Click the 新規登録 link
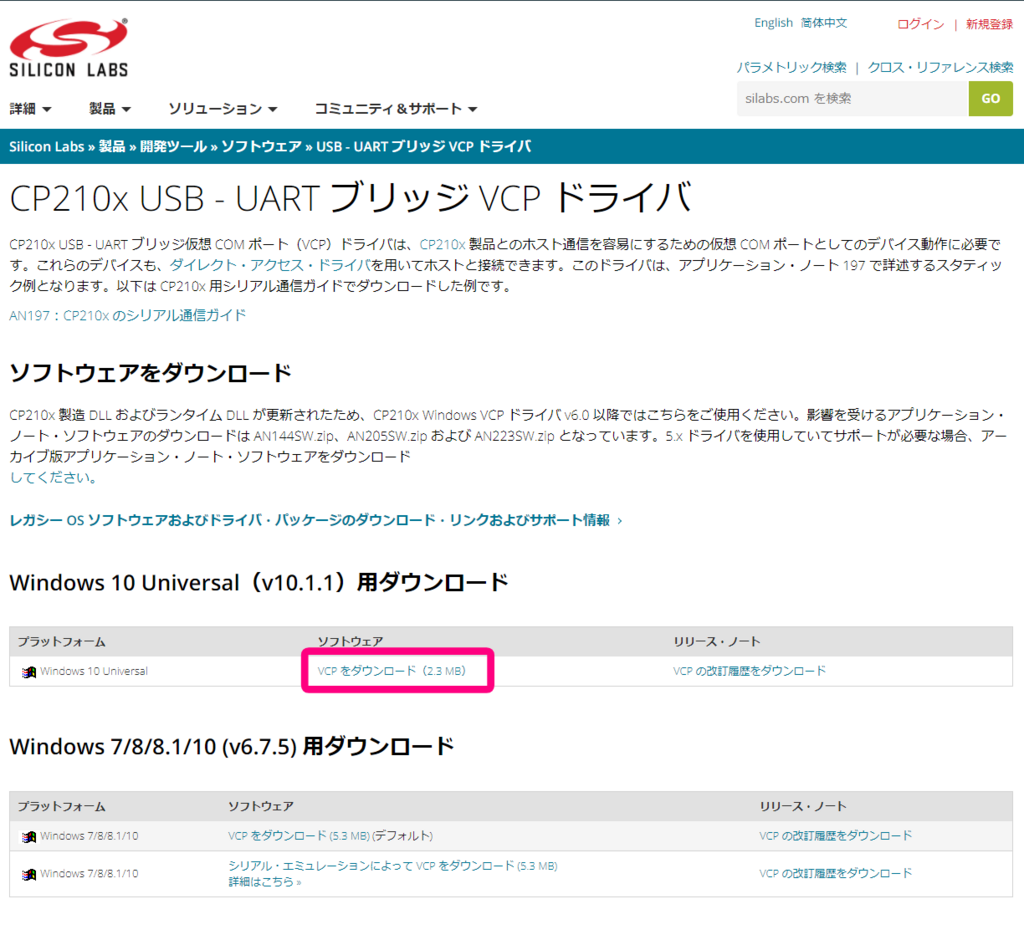 pyautogui.click(x=989, y=24)
